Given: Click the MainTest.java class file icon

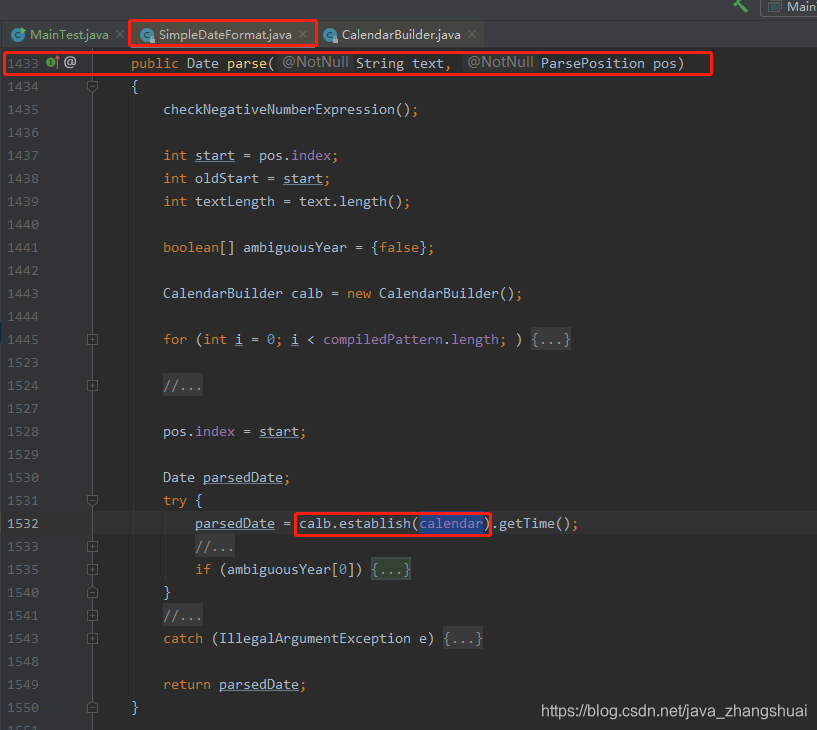Looking at the screenshot, I should click(x=19, y=35).
